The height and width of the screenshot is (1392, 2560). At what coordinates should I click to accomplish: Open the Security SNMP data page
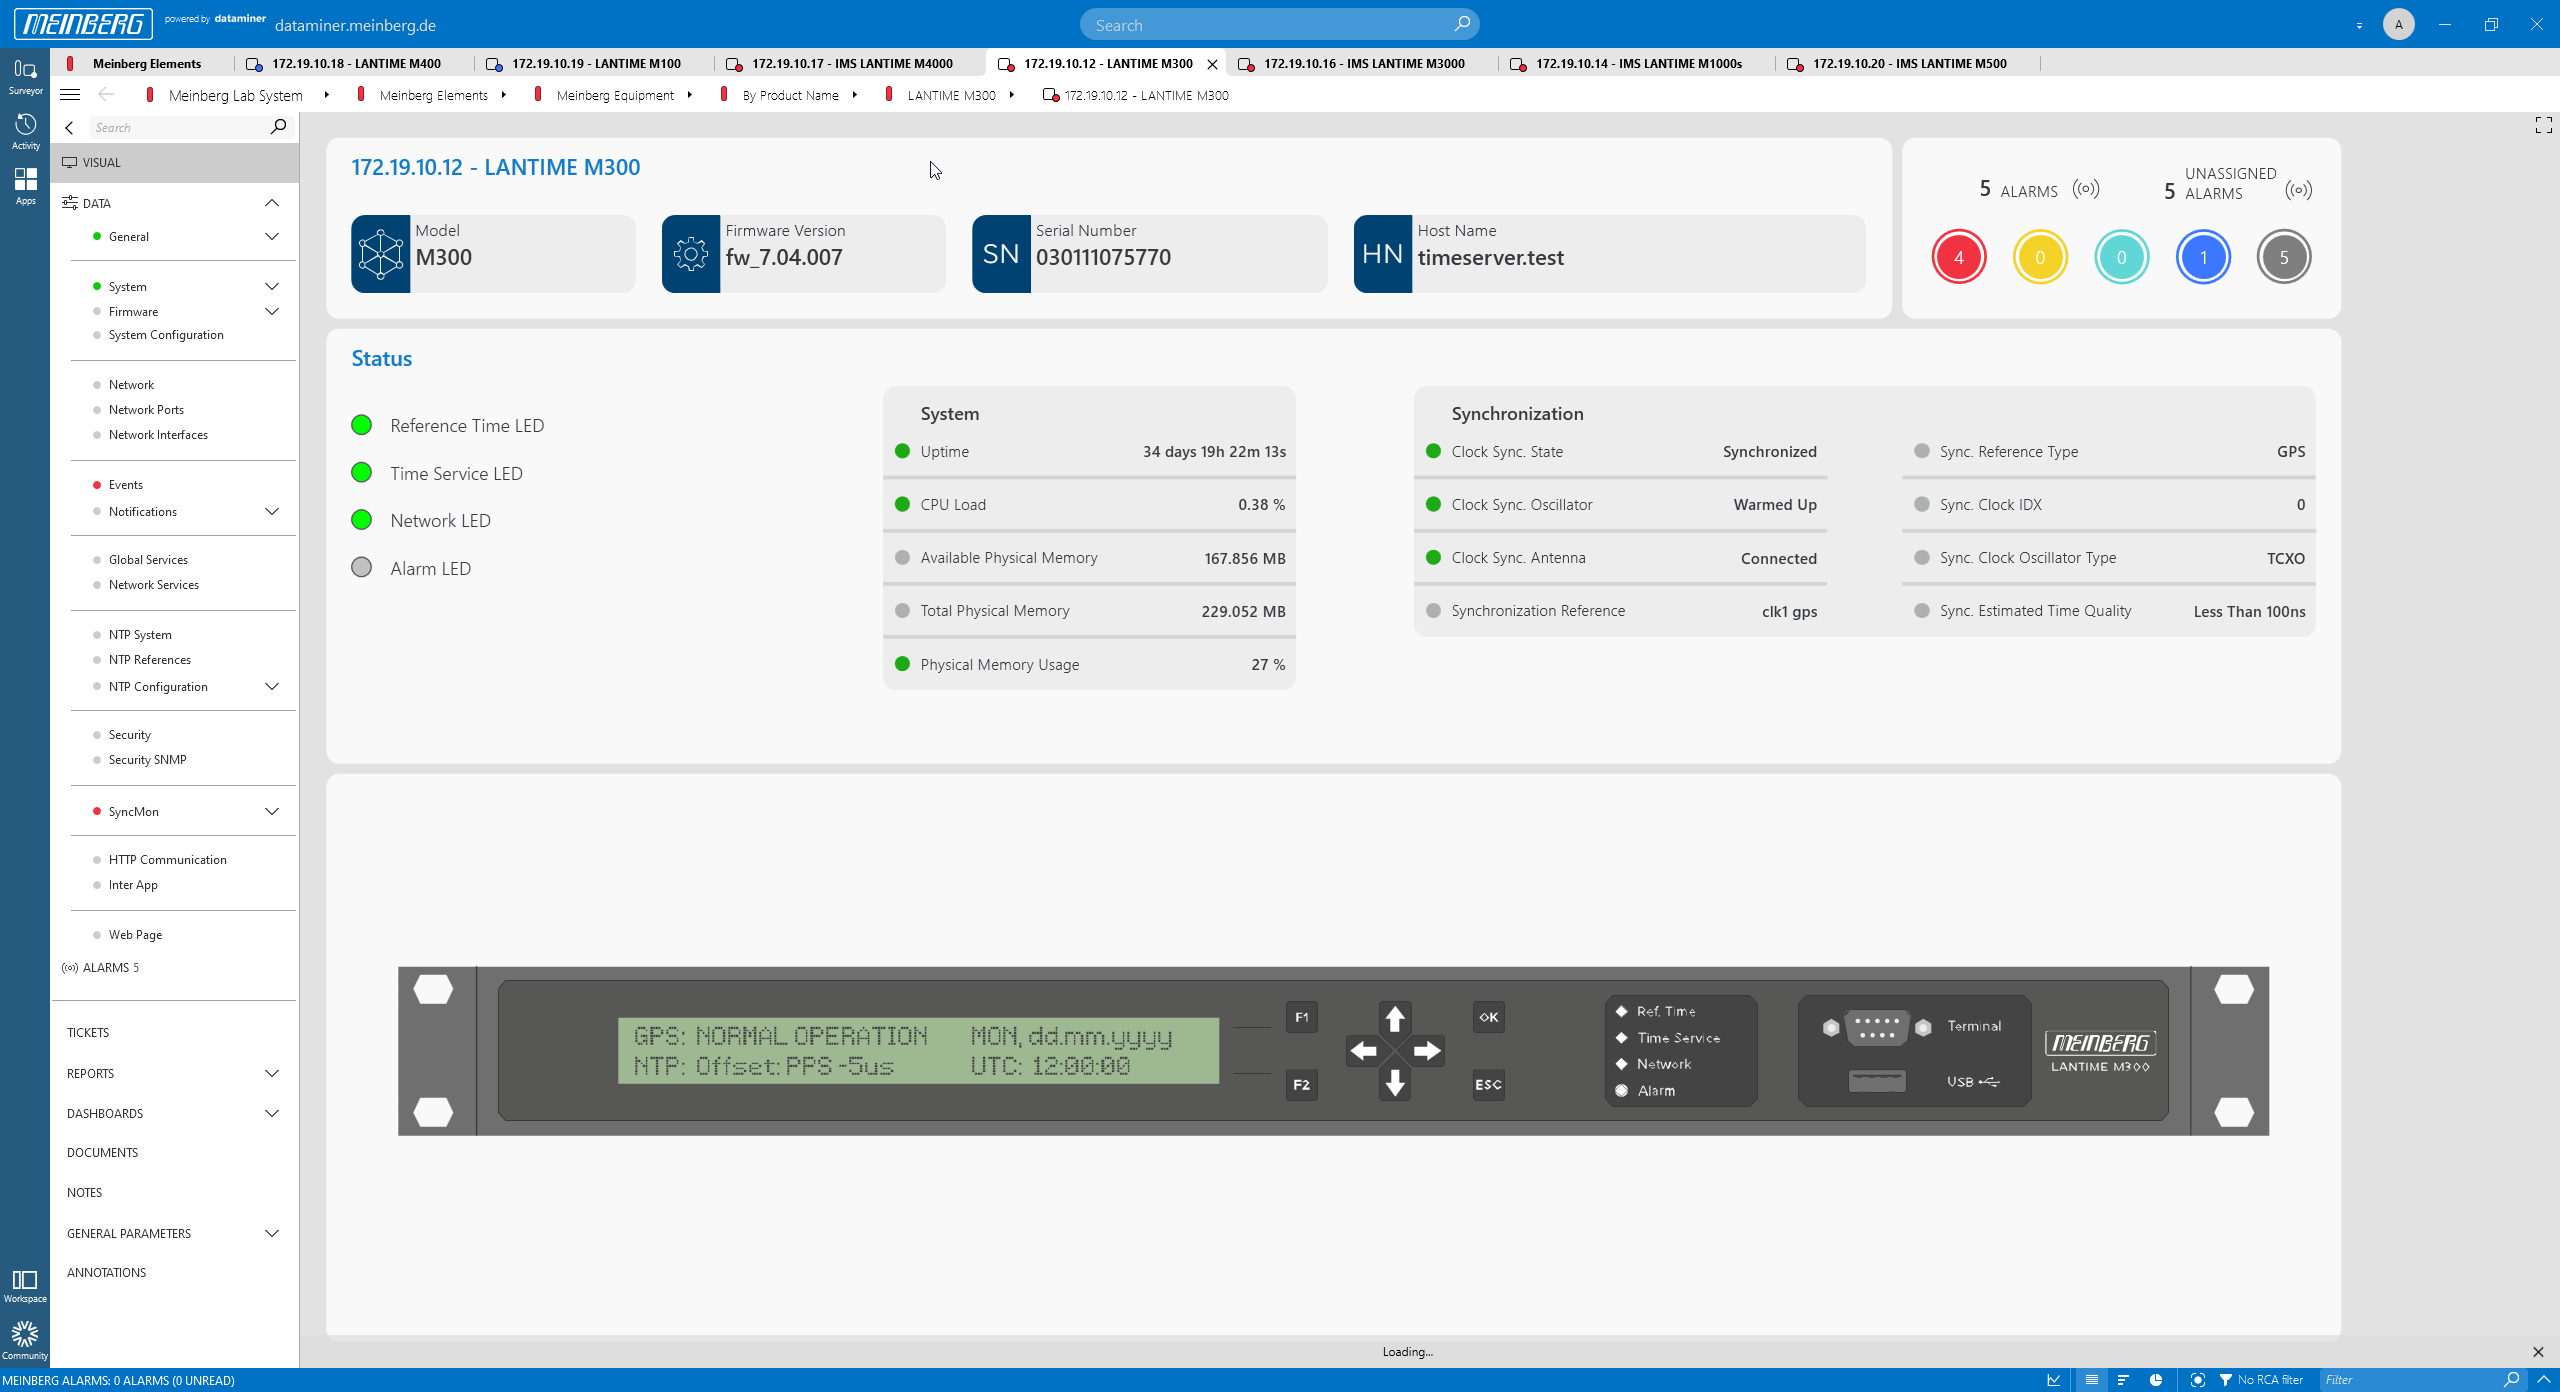147,760
